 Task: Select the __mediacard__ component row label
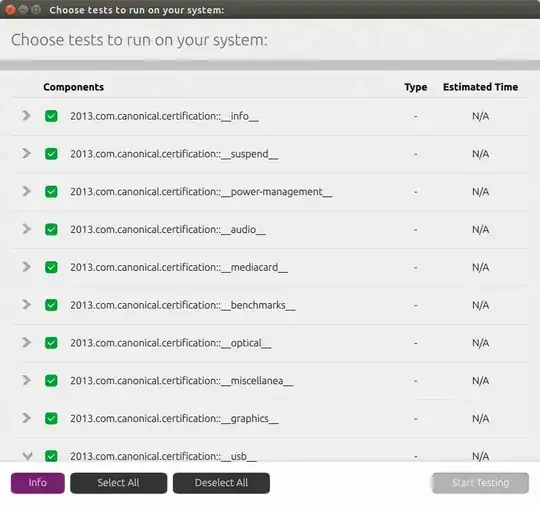click(179, 267)
